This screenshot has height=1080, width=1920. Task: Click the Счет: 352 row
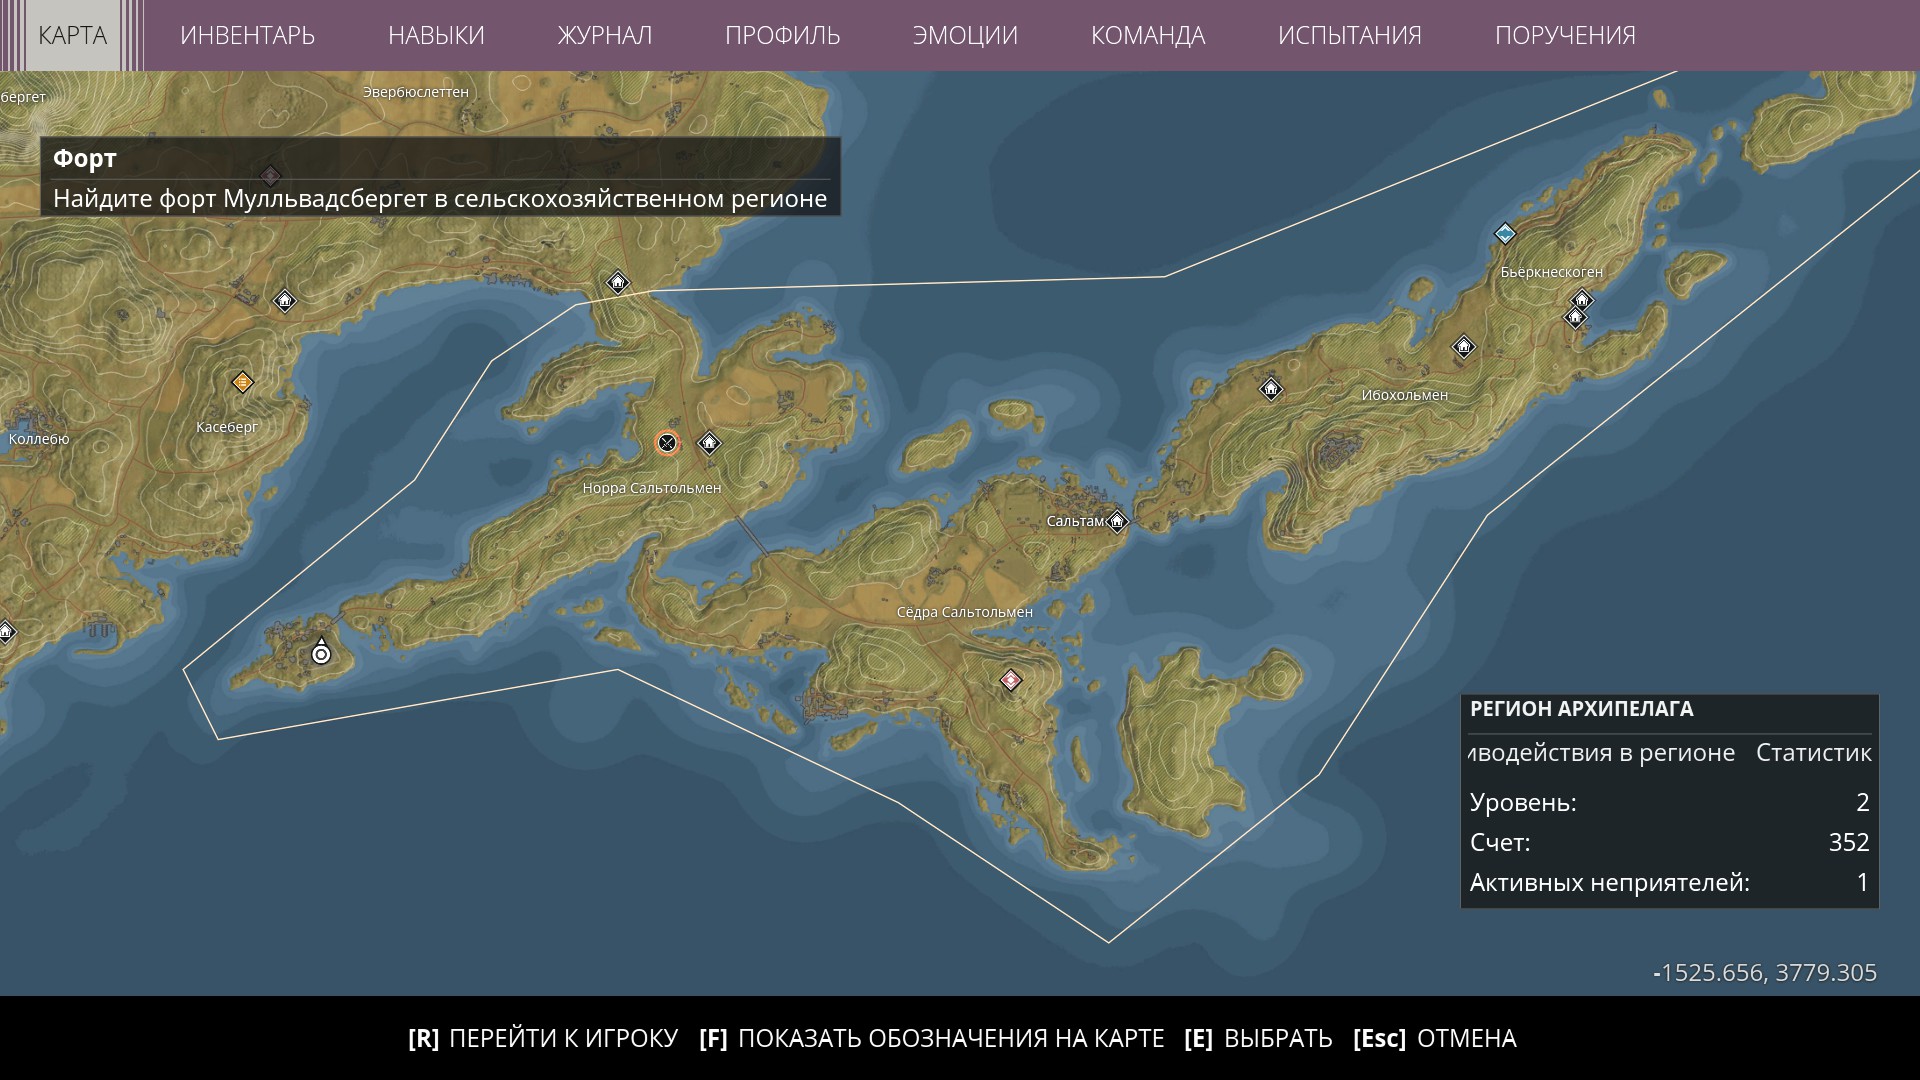[x=1670, y=842]
